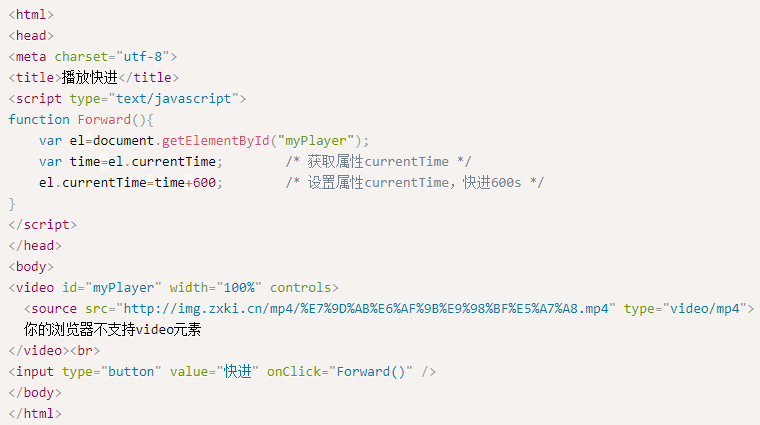Click the opening body tag

point(32,266)
